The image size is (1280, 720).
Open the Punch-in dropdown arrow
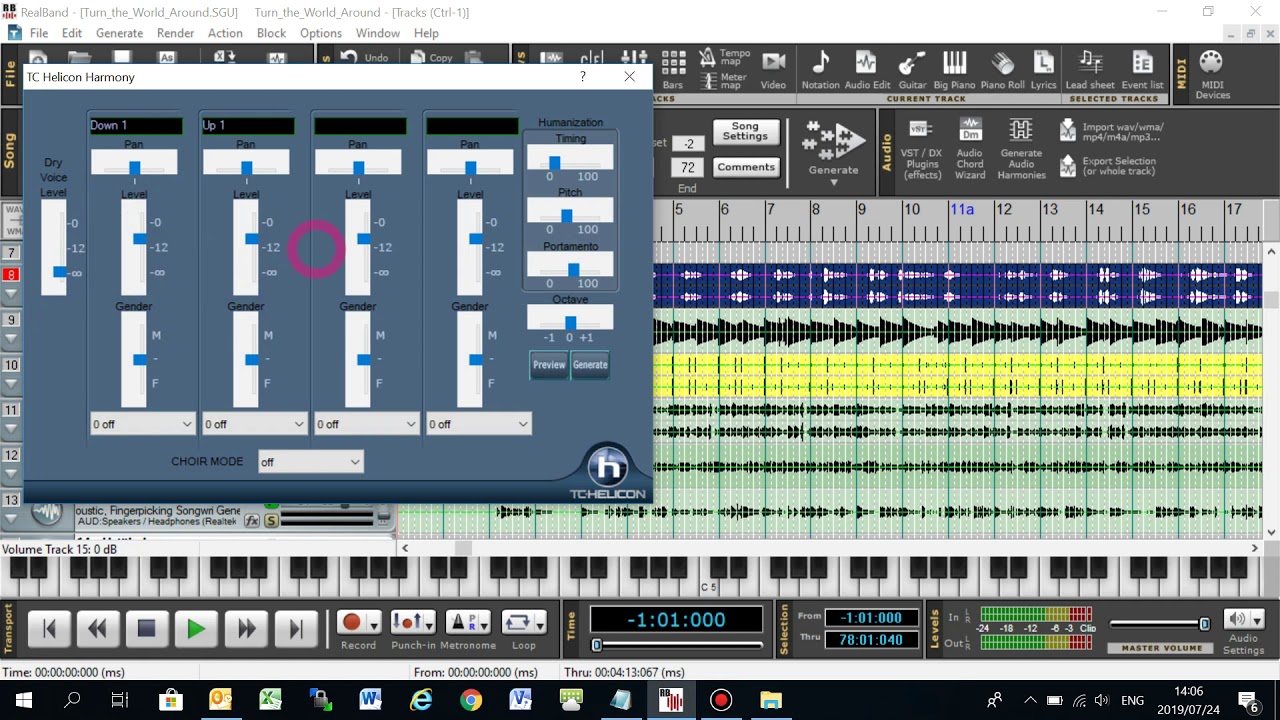click(429, 623)
